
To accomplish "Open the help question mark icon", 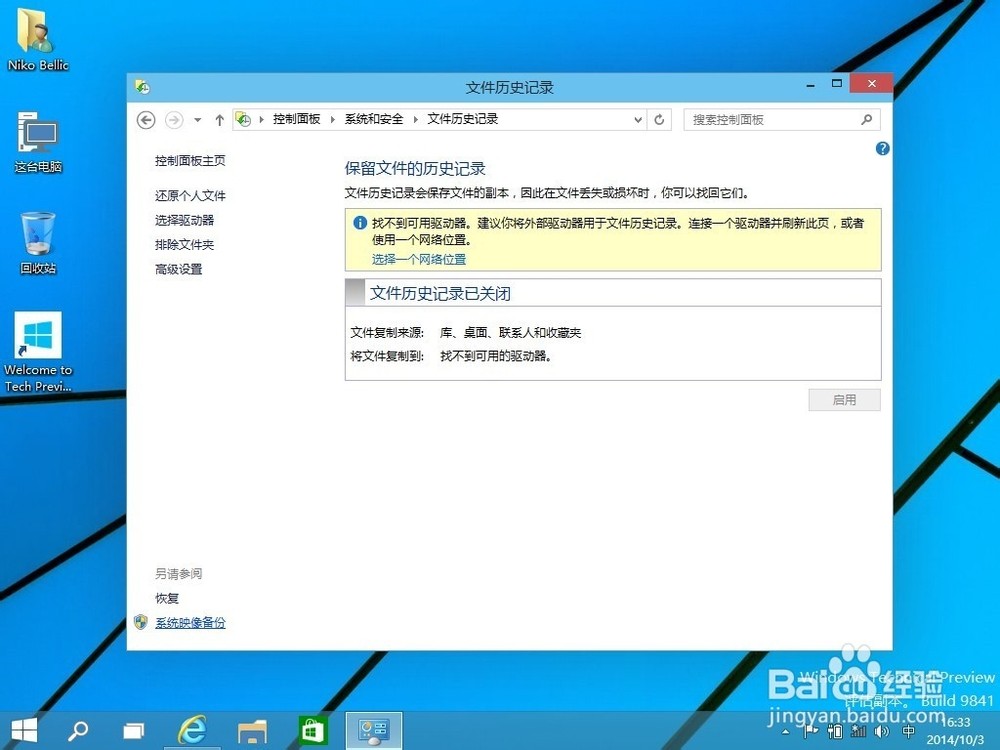I will pos(882,149).
